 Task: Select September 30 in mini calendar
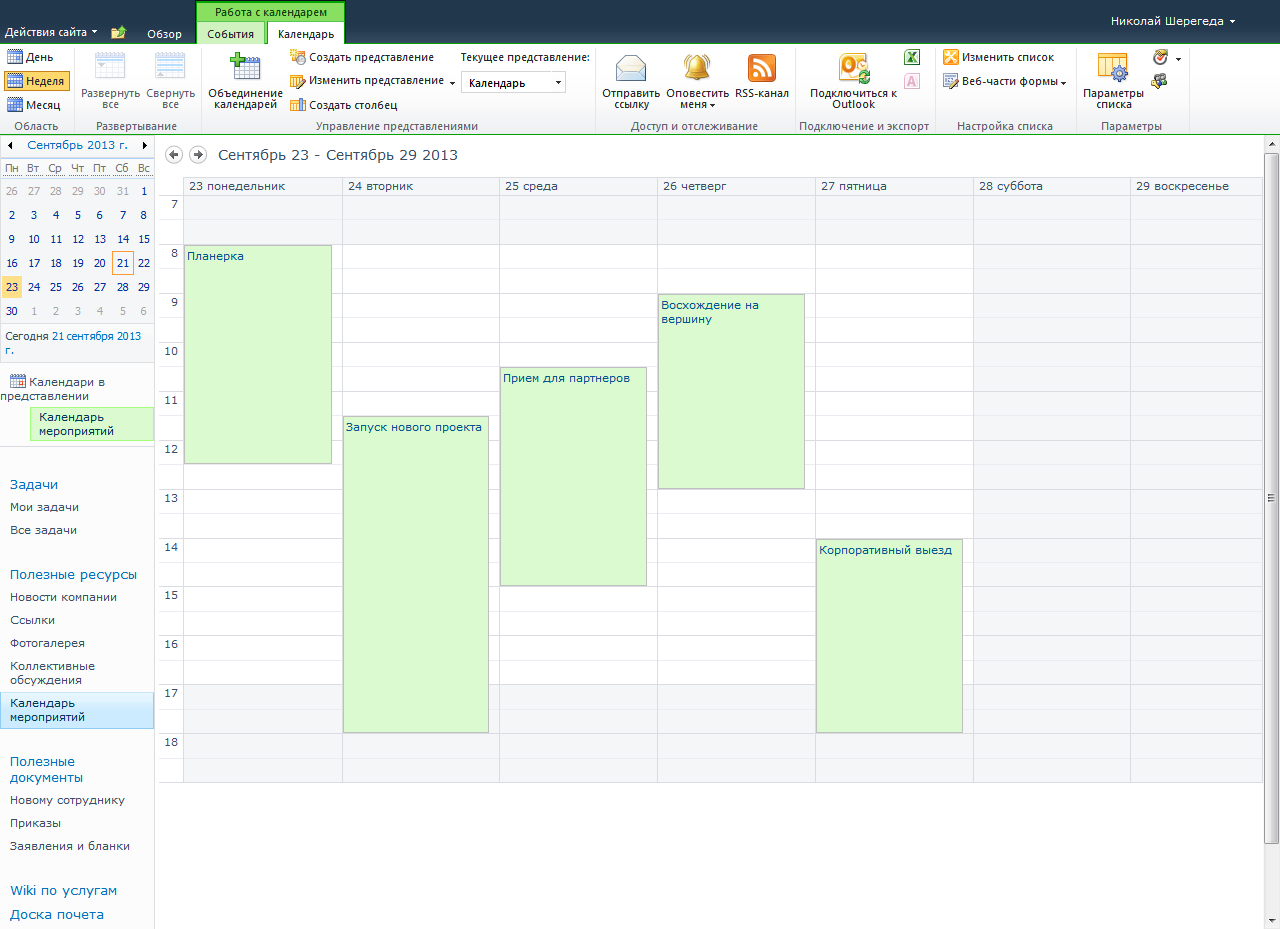pyautogui.click(x=11, y=311)
